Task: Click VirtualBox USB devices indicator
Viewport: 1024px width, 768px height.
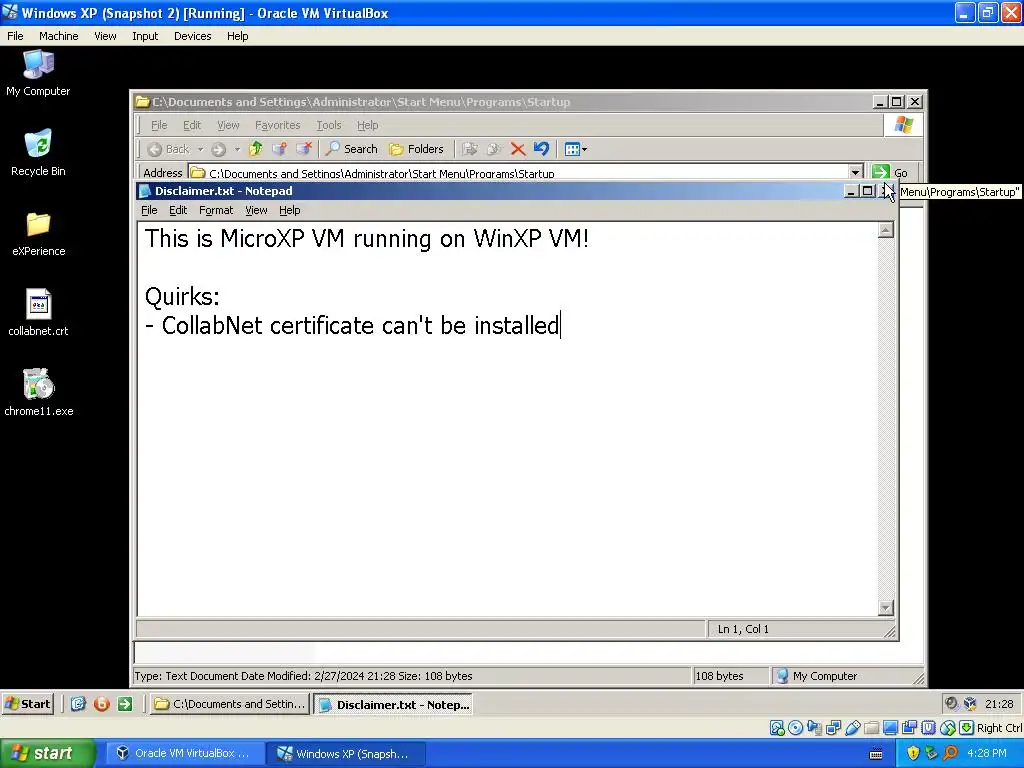Action: (x=852, y=728)
